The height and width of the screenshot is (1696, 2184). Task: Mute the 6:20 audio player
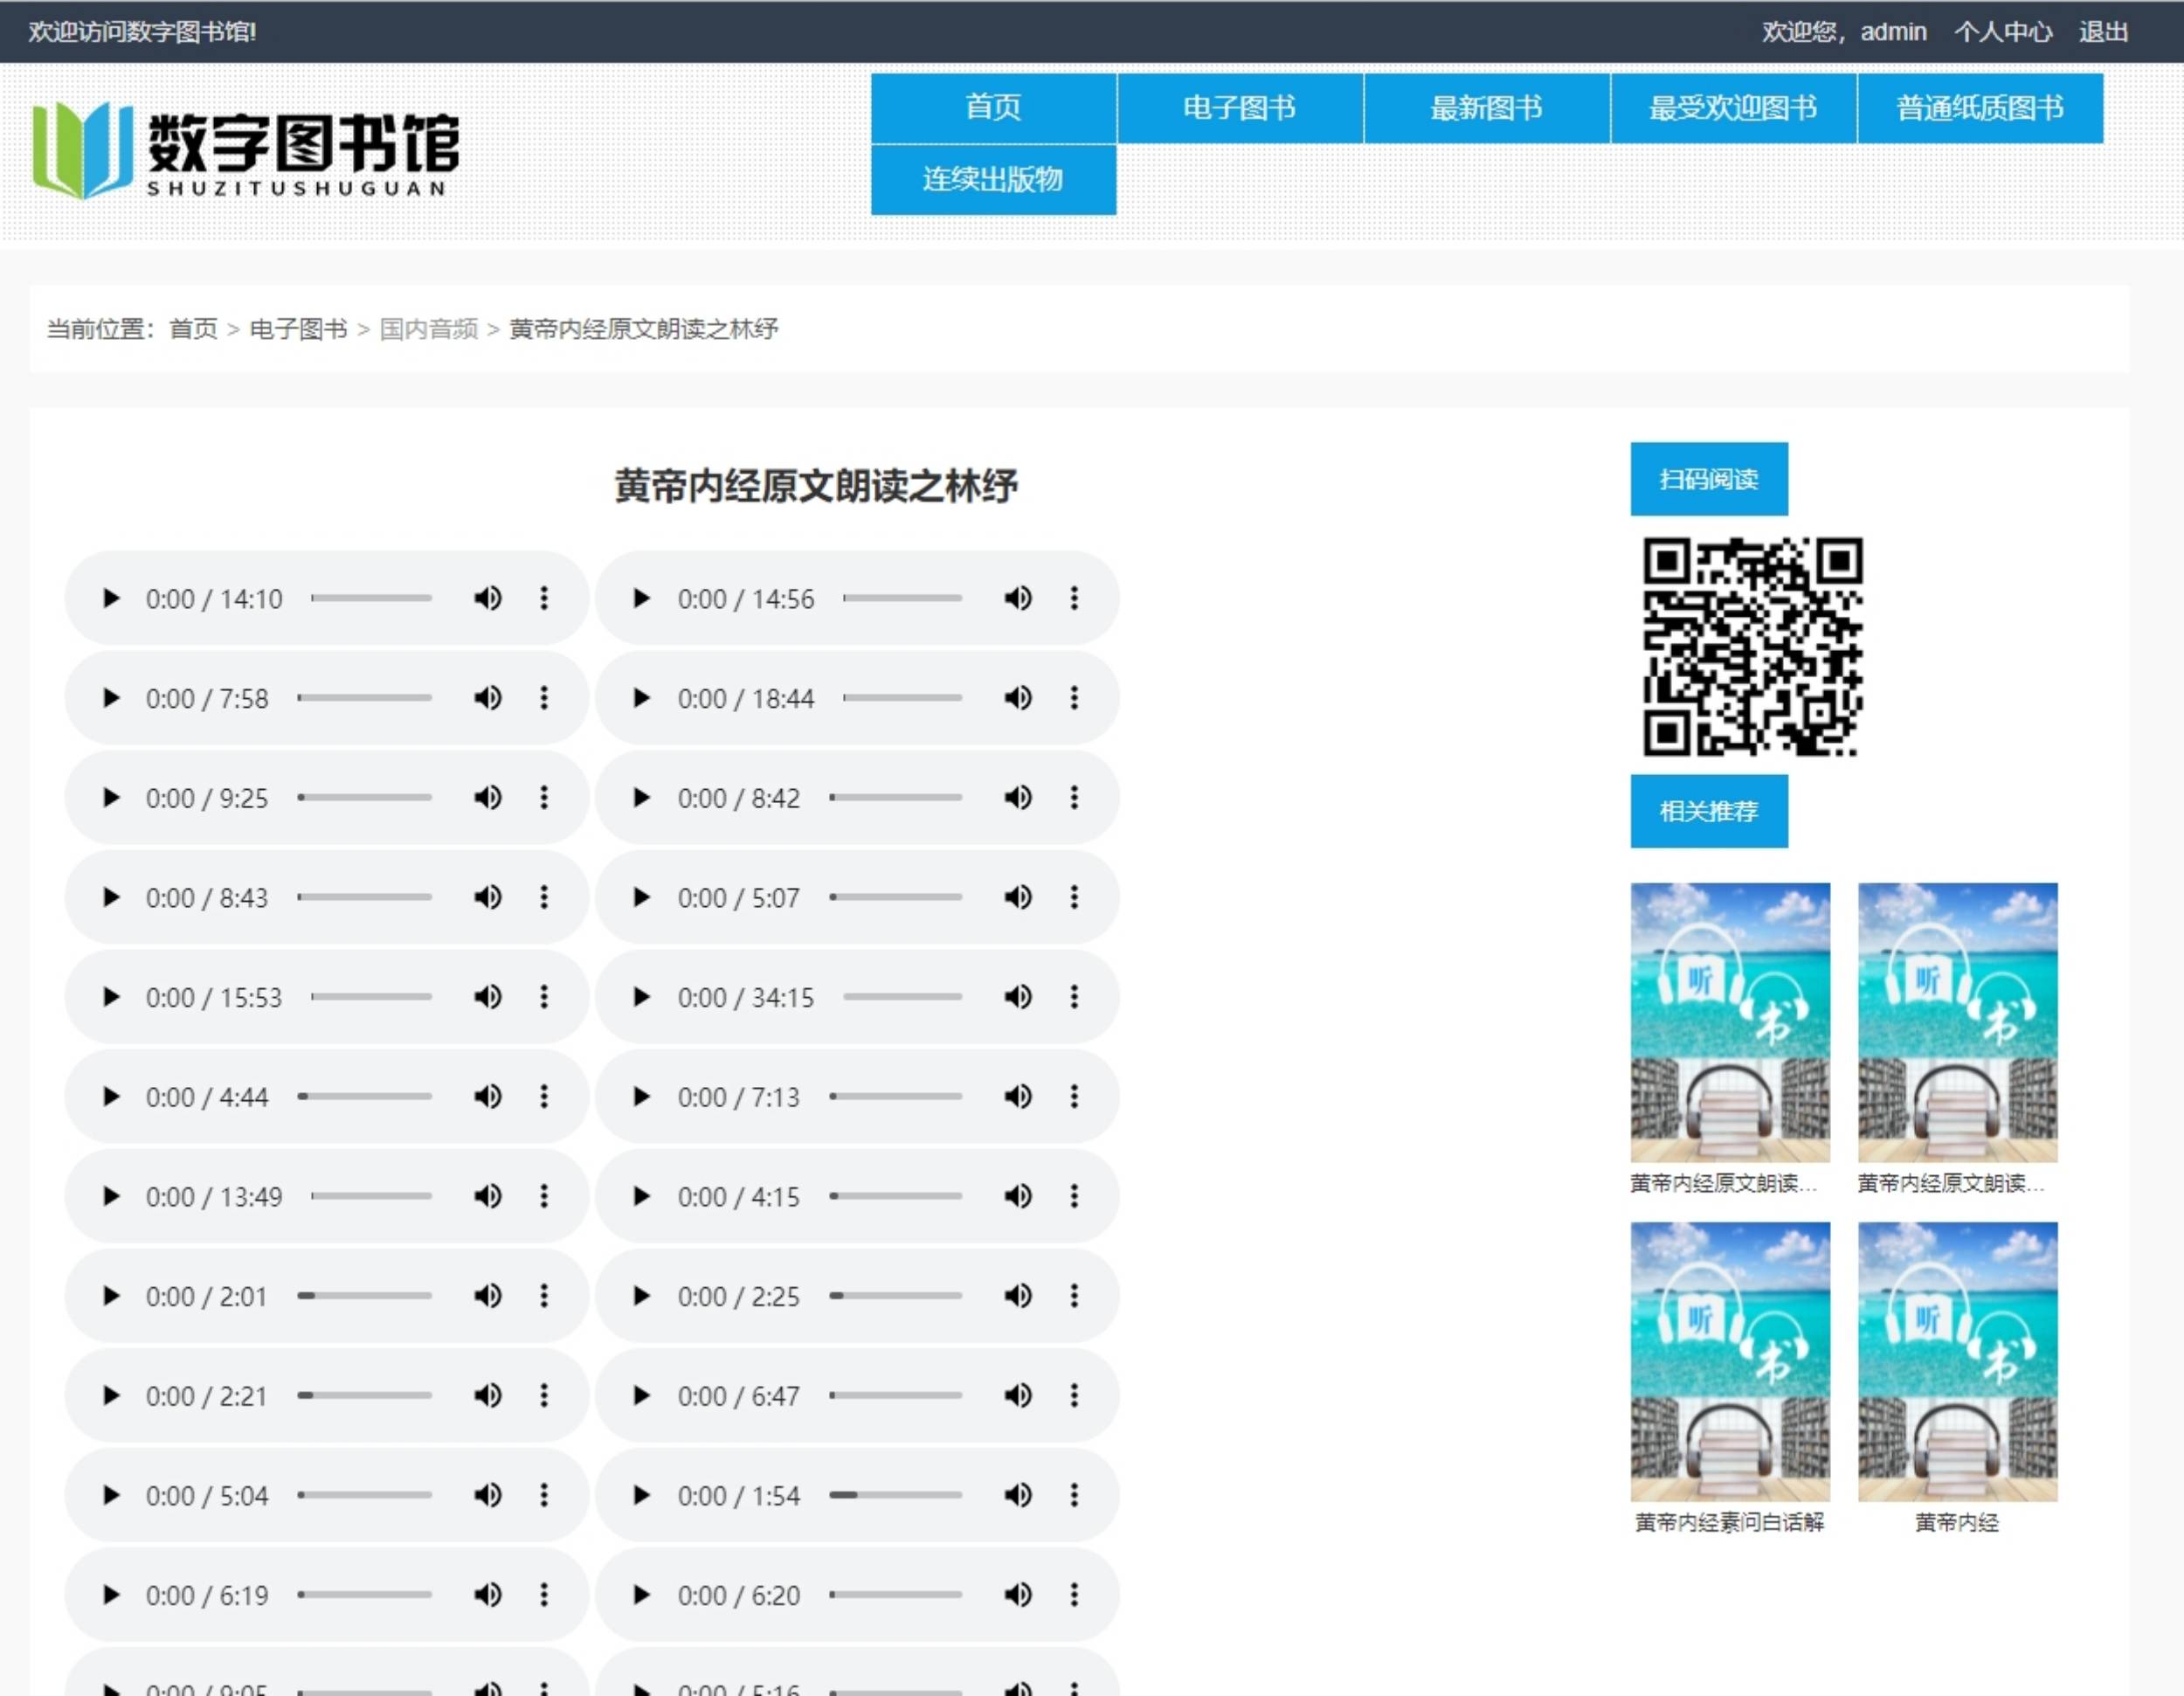(1018, 1594)
